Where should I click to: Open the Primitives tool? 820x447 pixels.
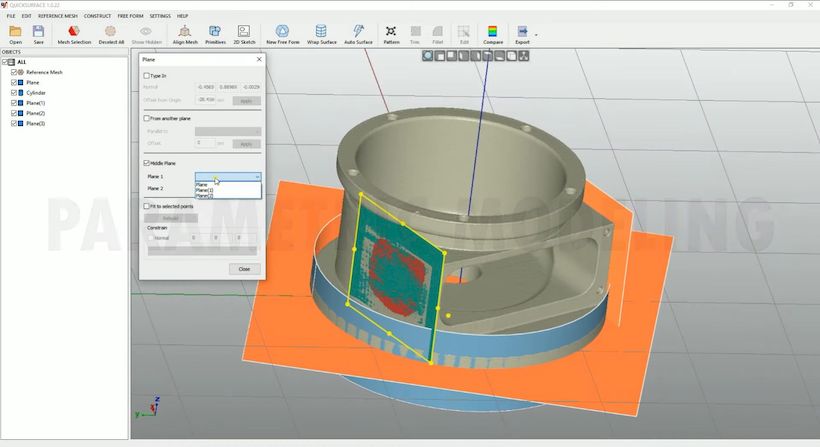(215, 34)
